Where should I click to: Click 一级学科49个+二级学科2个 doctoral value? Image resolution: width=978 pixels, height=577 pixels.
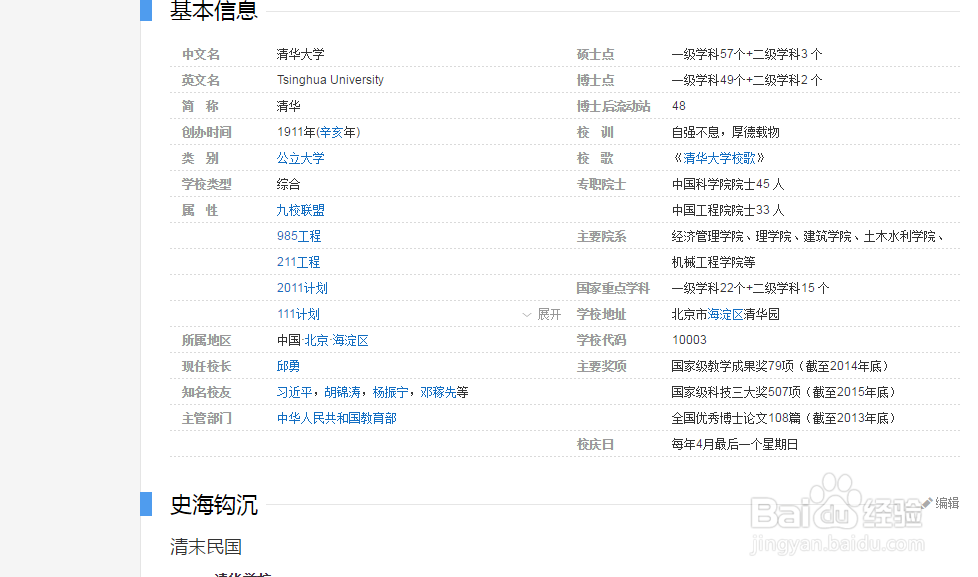tap(747, 80)
